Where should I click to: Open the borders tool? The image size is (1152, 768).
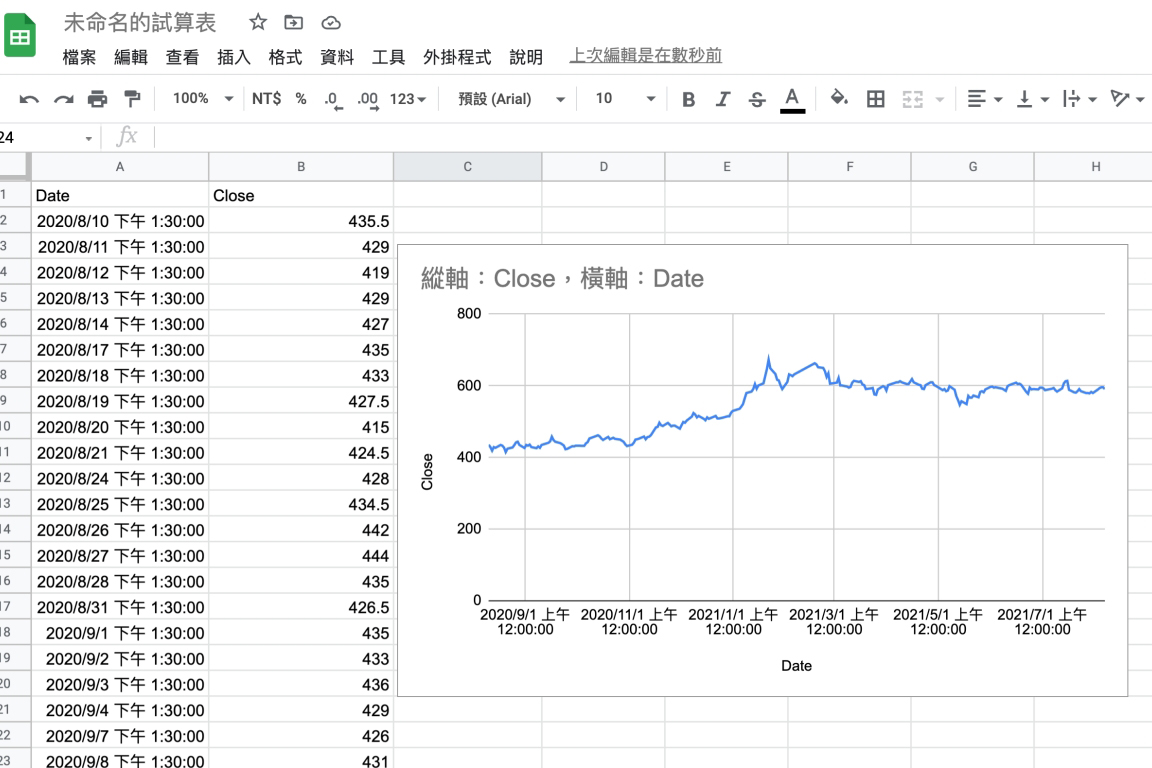(x=877, y=98)
